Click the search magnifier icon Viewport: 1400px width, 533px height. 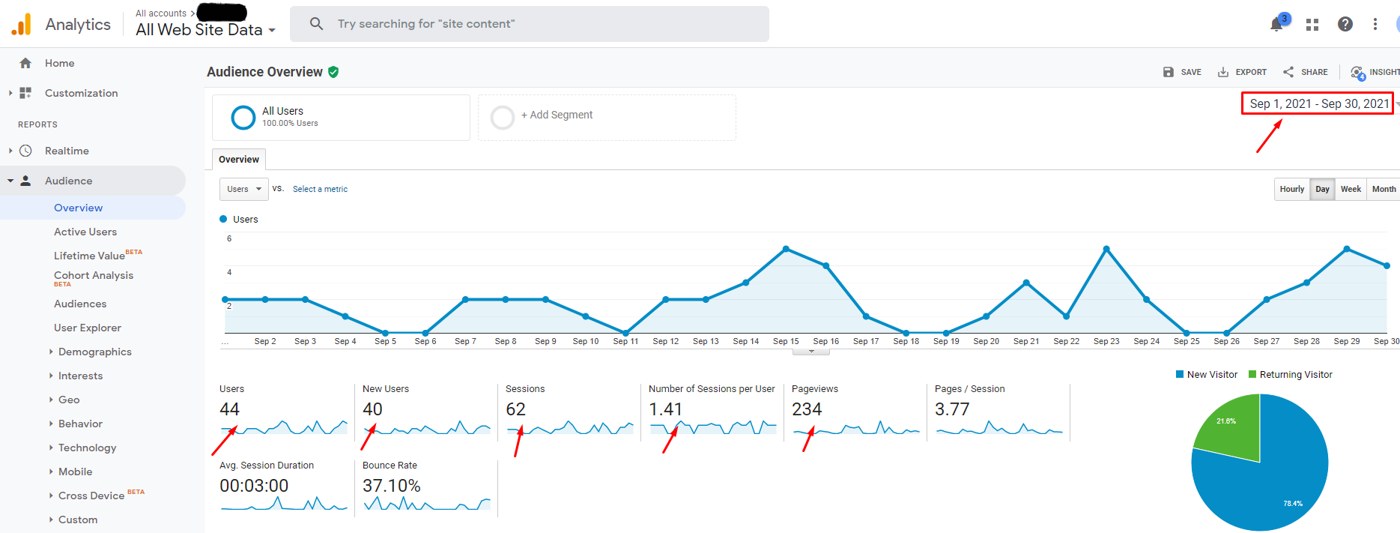(x=316, y=23)
